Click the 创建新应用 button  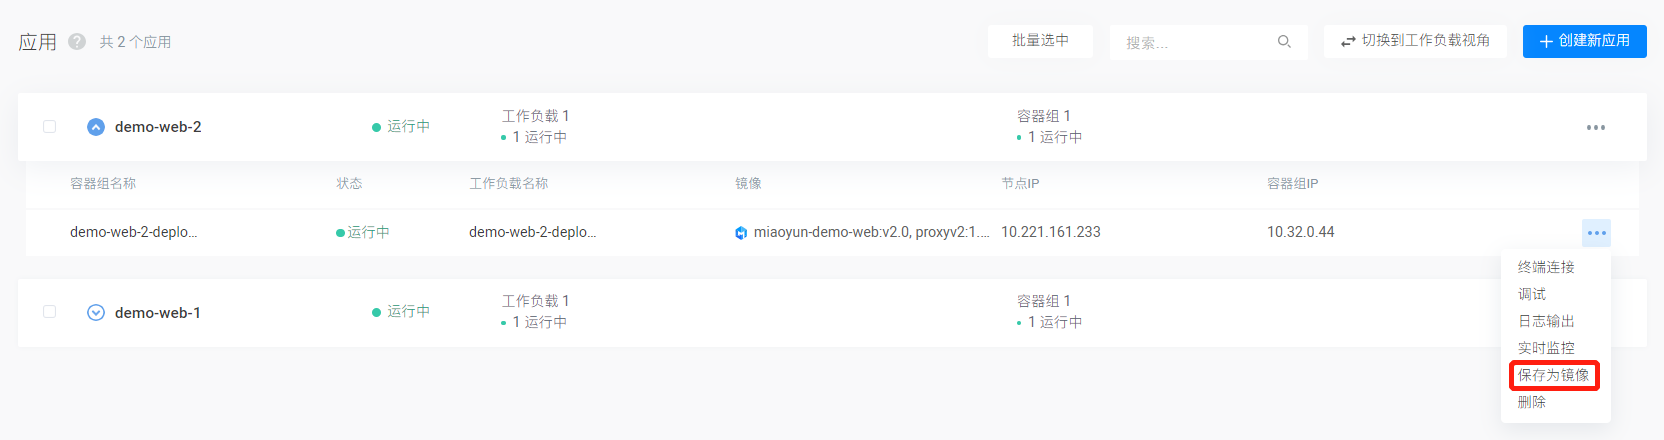1584,41
